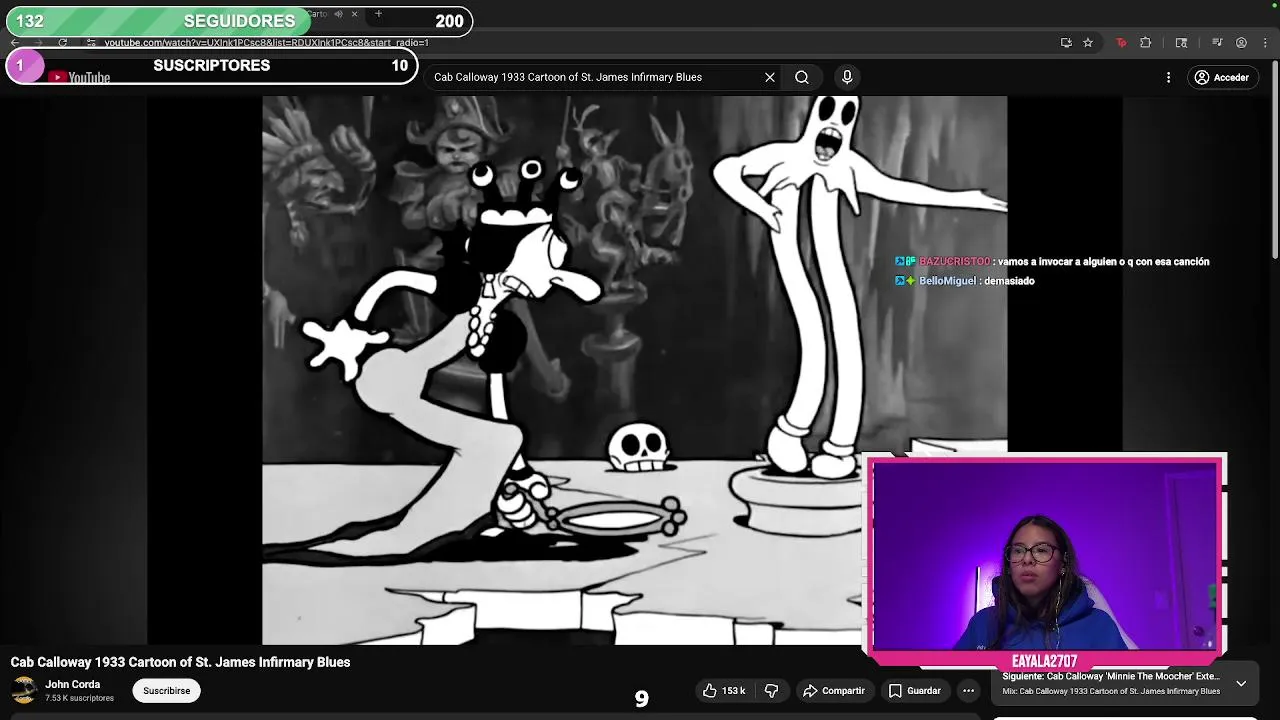1280x720 pixels.
Task: Save the video with Guardar
Action: [915, 691]
